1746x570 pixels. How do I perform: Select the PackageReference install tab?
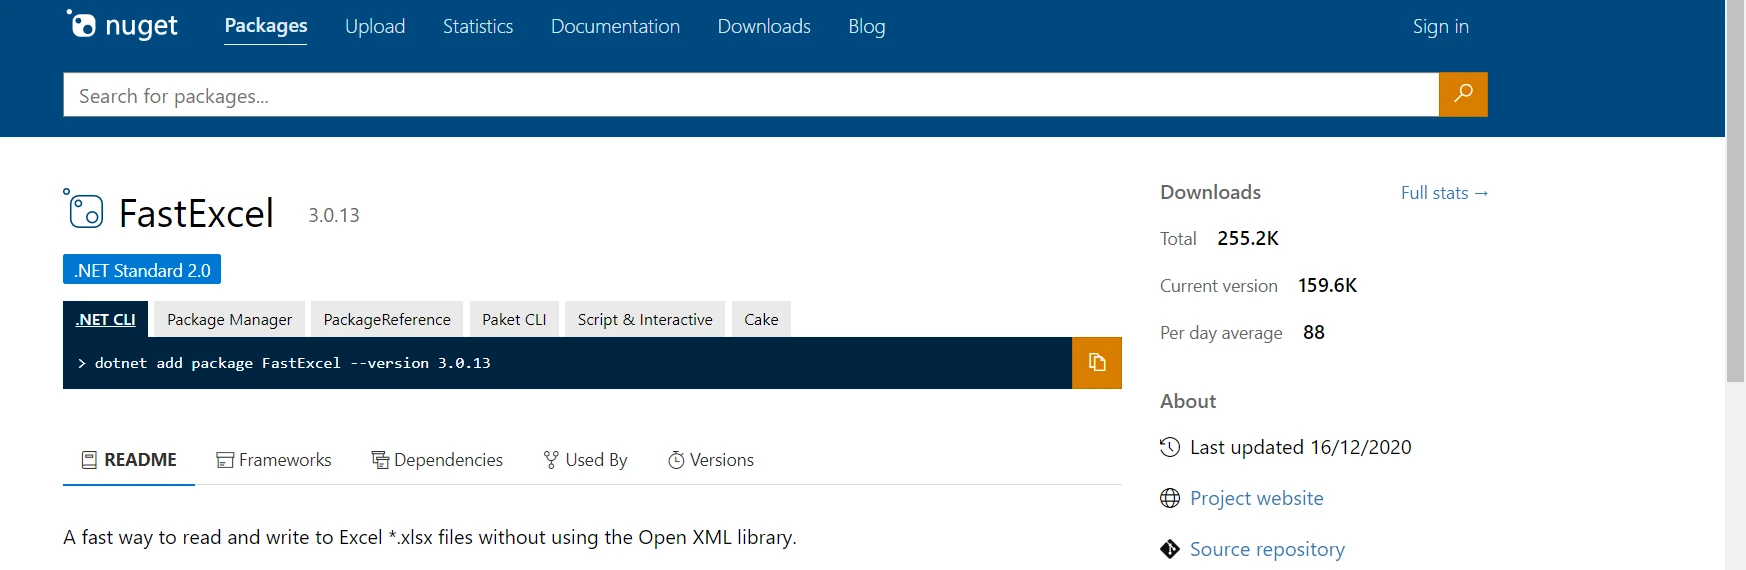(x=387, y=320)
